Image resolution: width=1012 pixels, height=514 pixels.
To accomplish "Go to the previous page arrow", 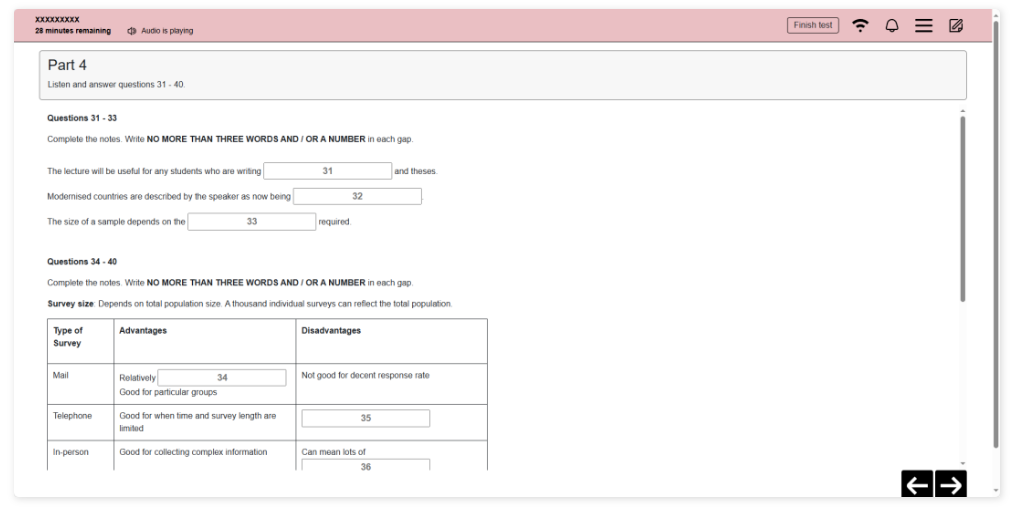I will (917, 484).
